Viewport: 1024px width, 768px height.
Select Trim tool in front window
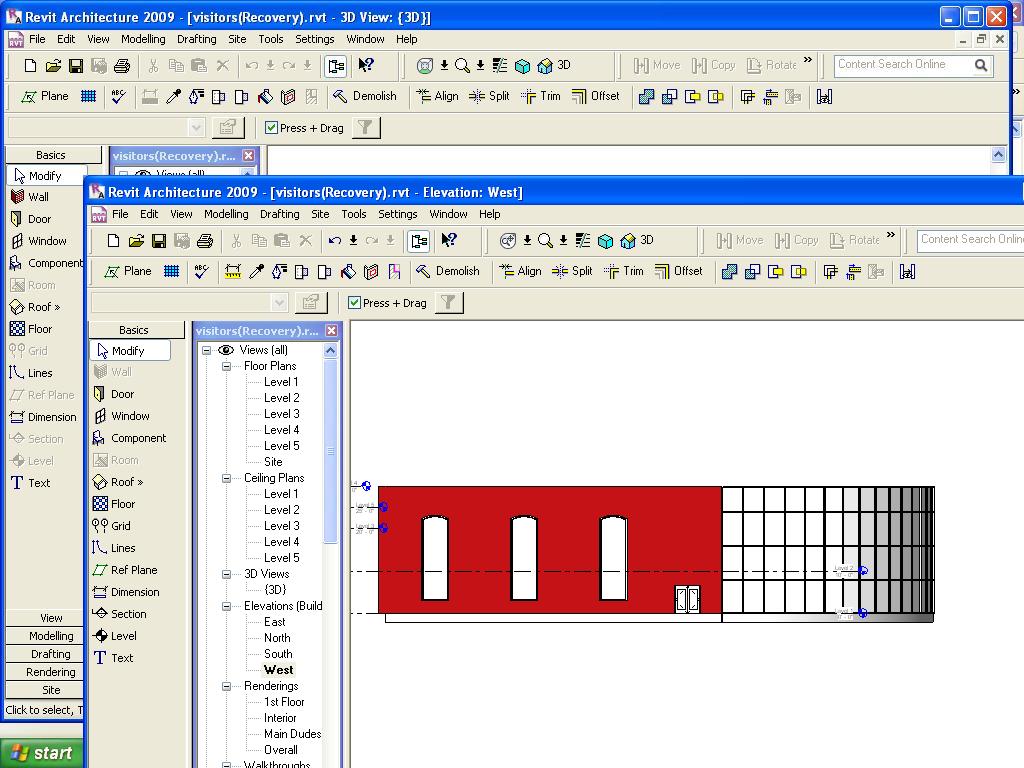[x=624, y=271]
